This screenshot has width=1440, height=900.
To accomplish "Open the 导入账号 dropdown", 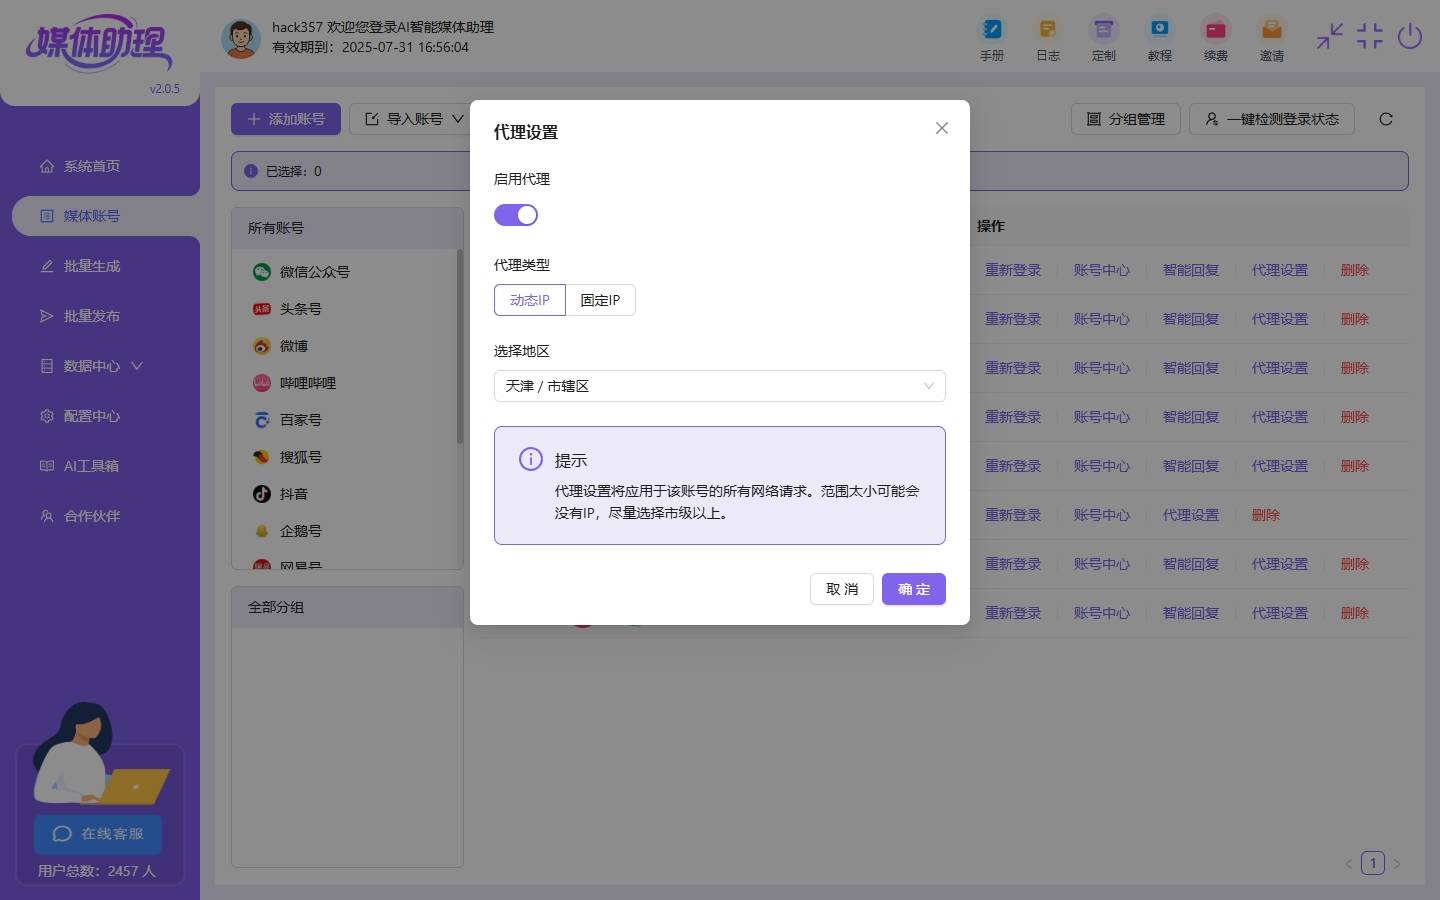I will 414,119.
